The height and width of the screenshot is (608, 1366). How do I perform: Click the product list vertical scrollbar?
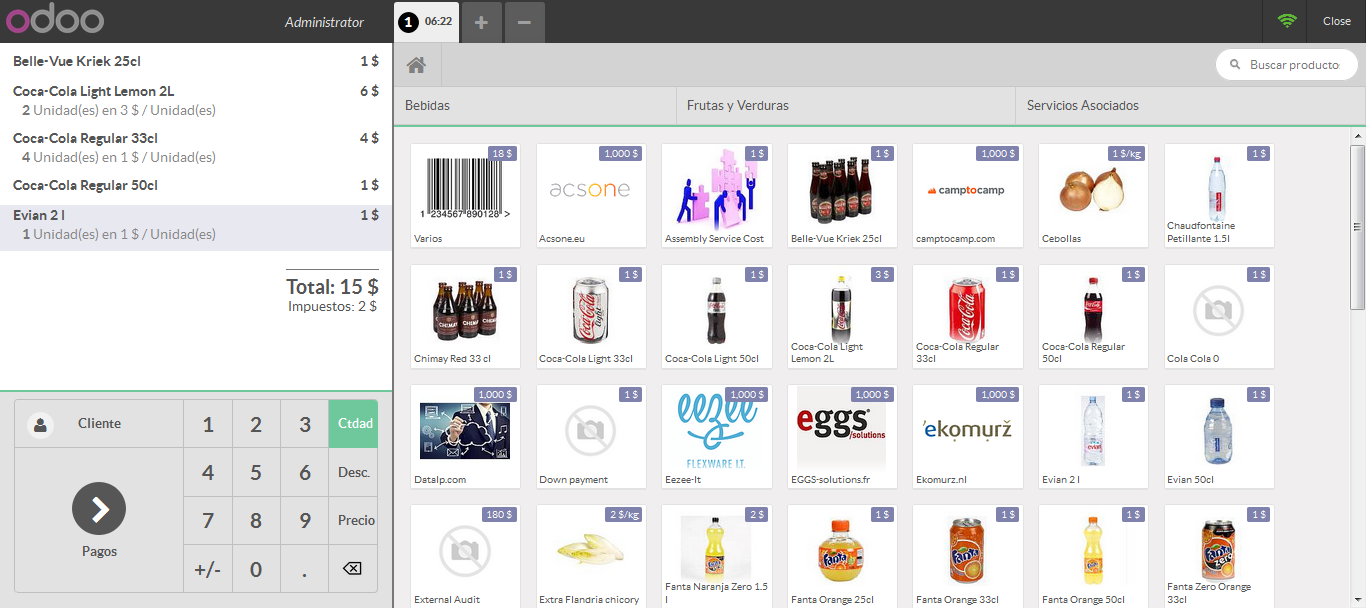point(1358,226)
